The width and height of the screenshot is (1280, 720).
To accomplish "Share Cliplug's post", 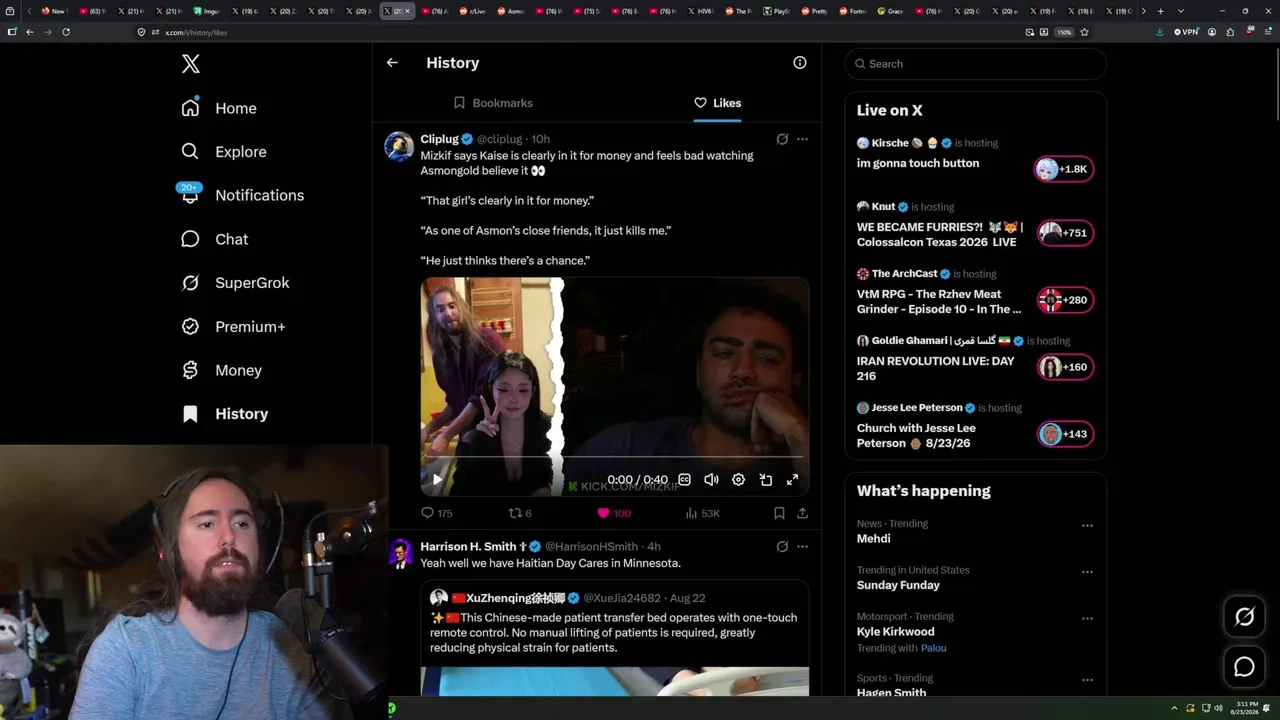I will (802, 513).
